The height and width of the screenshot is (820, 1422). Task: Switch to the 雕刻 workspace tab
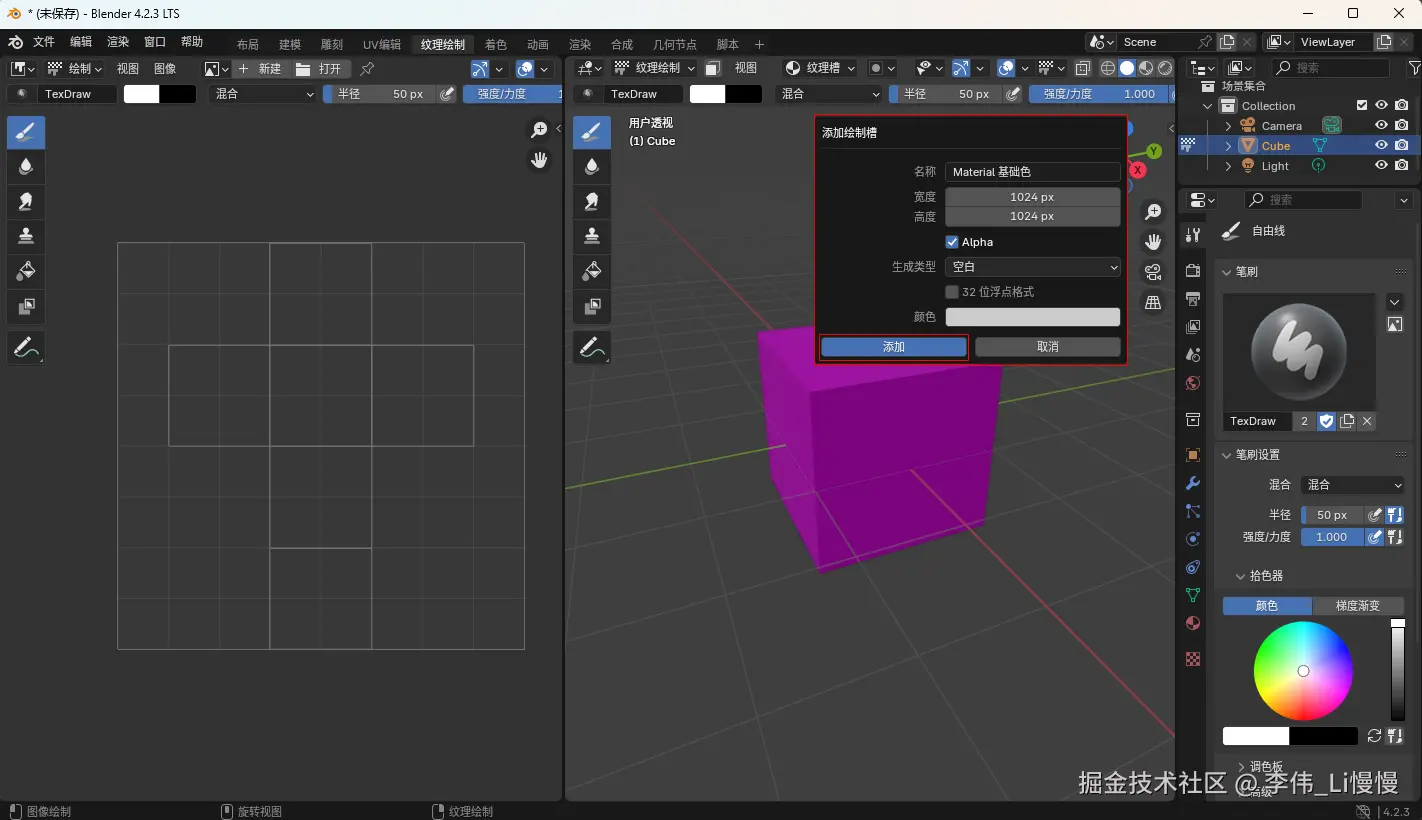[332, 44]
